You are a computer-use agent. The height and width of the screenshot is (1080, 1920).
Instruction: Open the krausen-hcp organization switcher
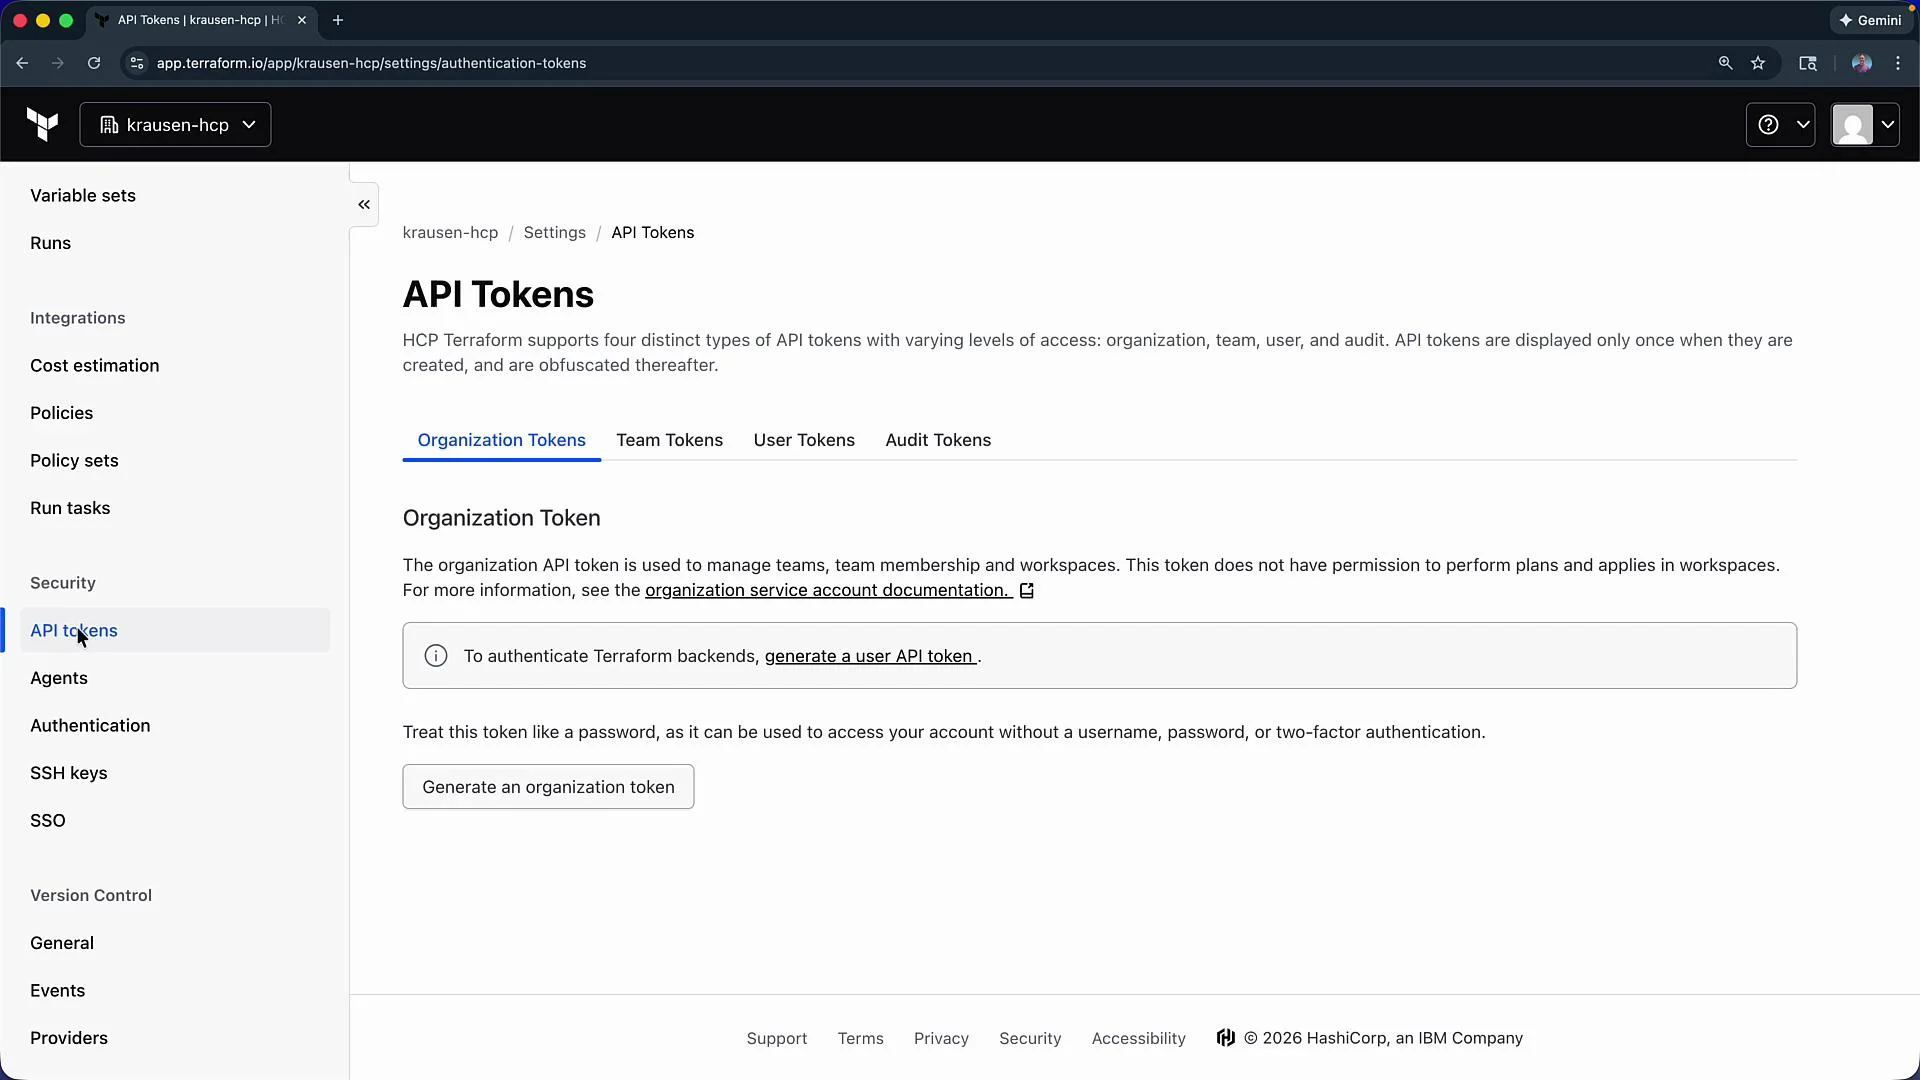[175, 125]
